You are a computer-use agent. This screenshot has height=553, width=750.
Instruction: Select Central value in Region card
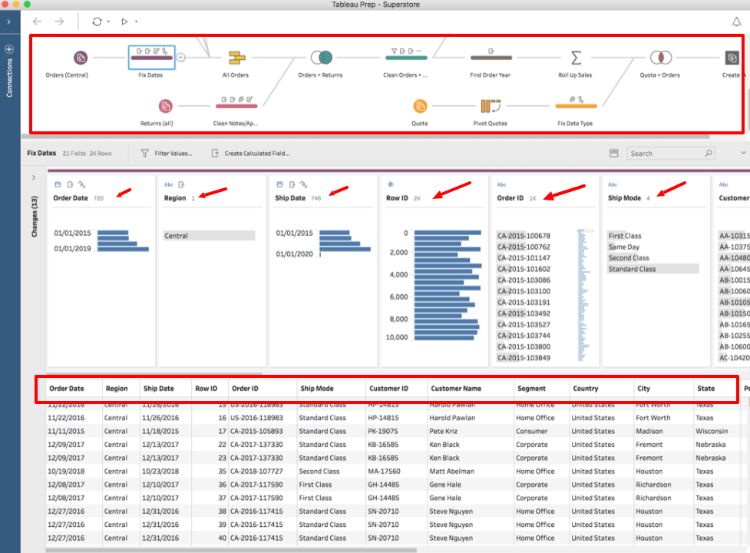209,236
